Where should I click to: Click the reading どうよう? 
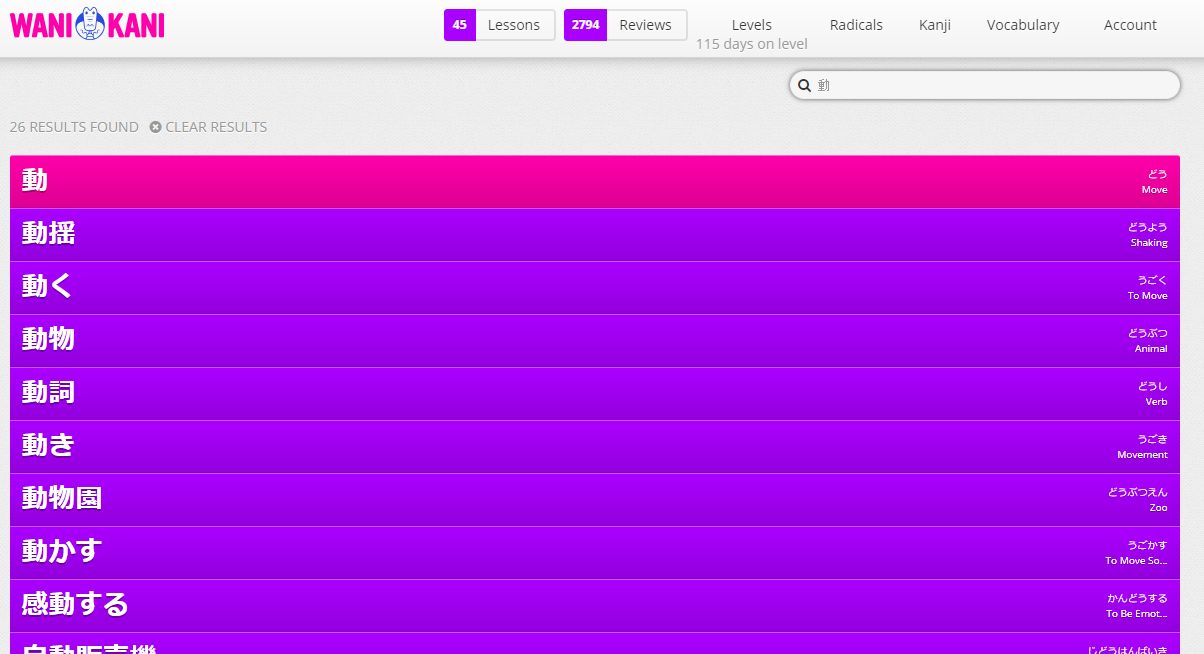1148,227
